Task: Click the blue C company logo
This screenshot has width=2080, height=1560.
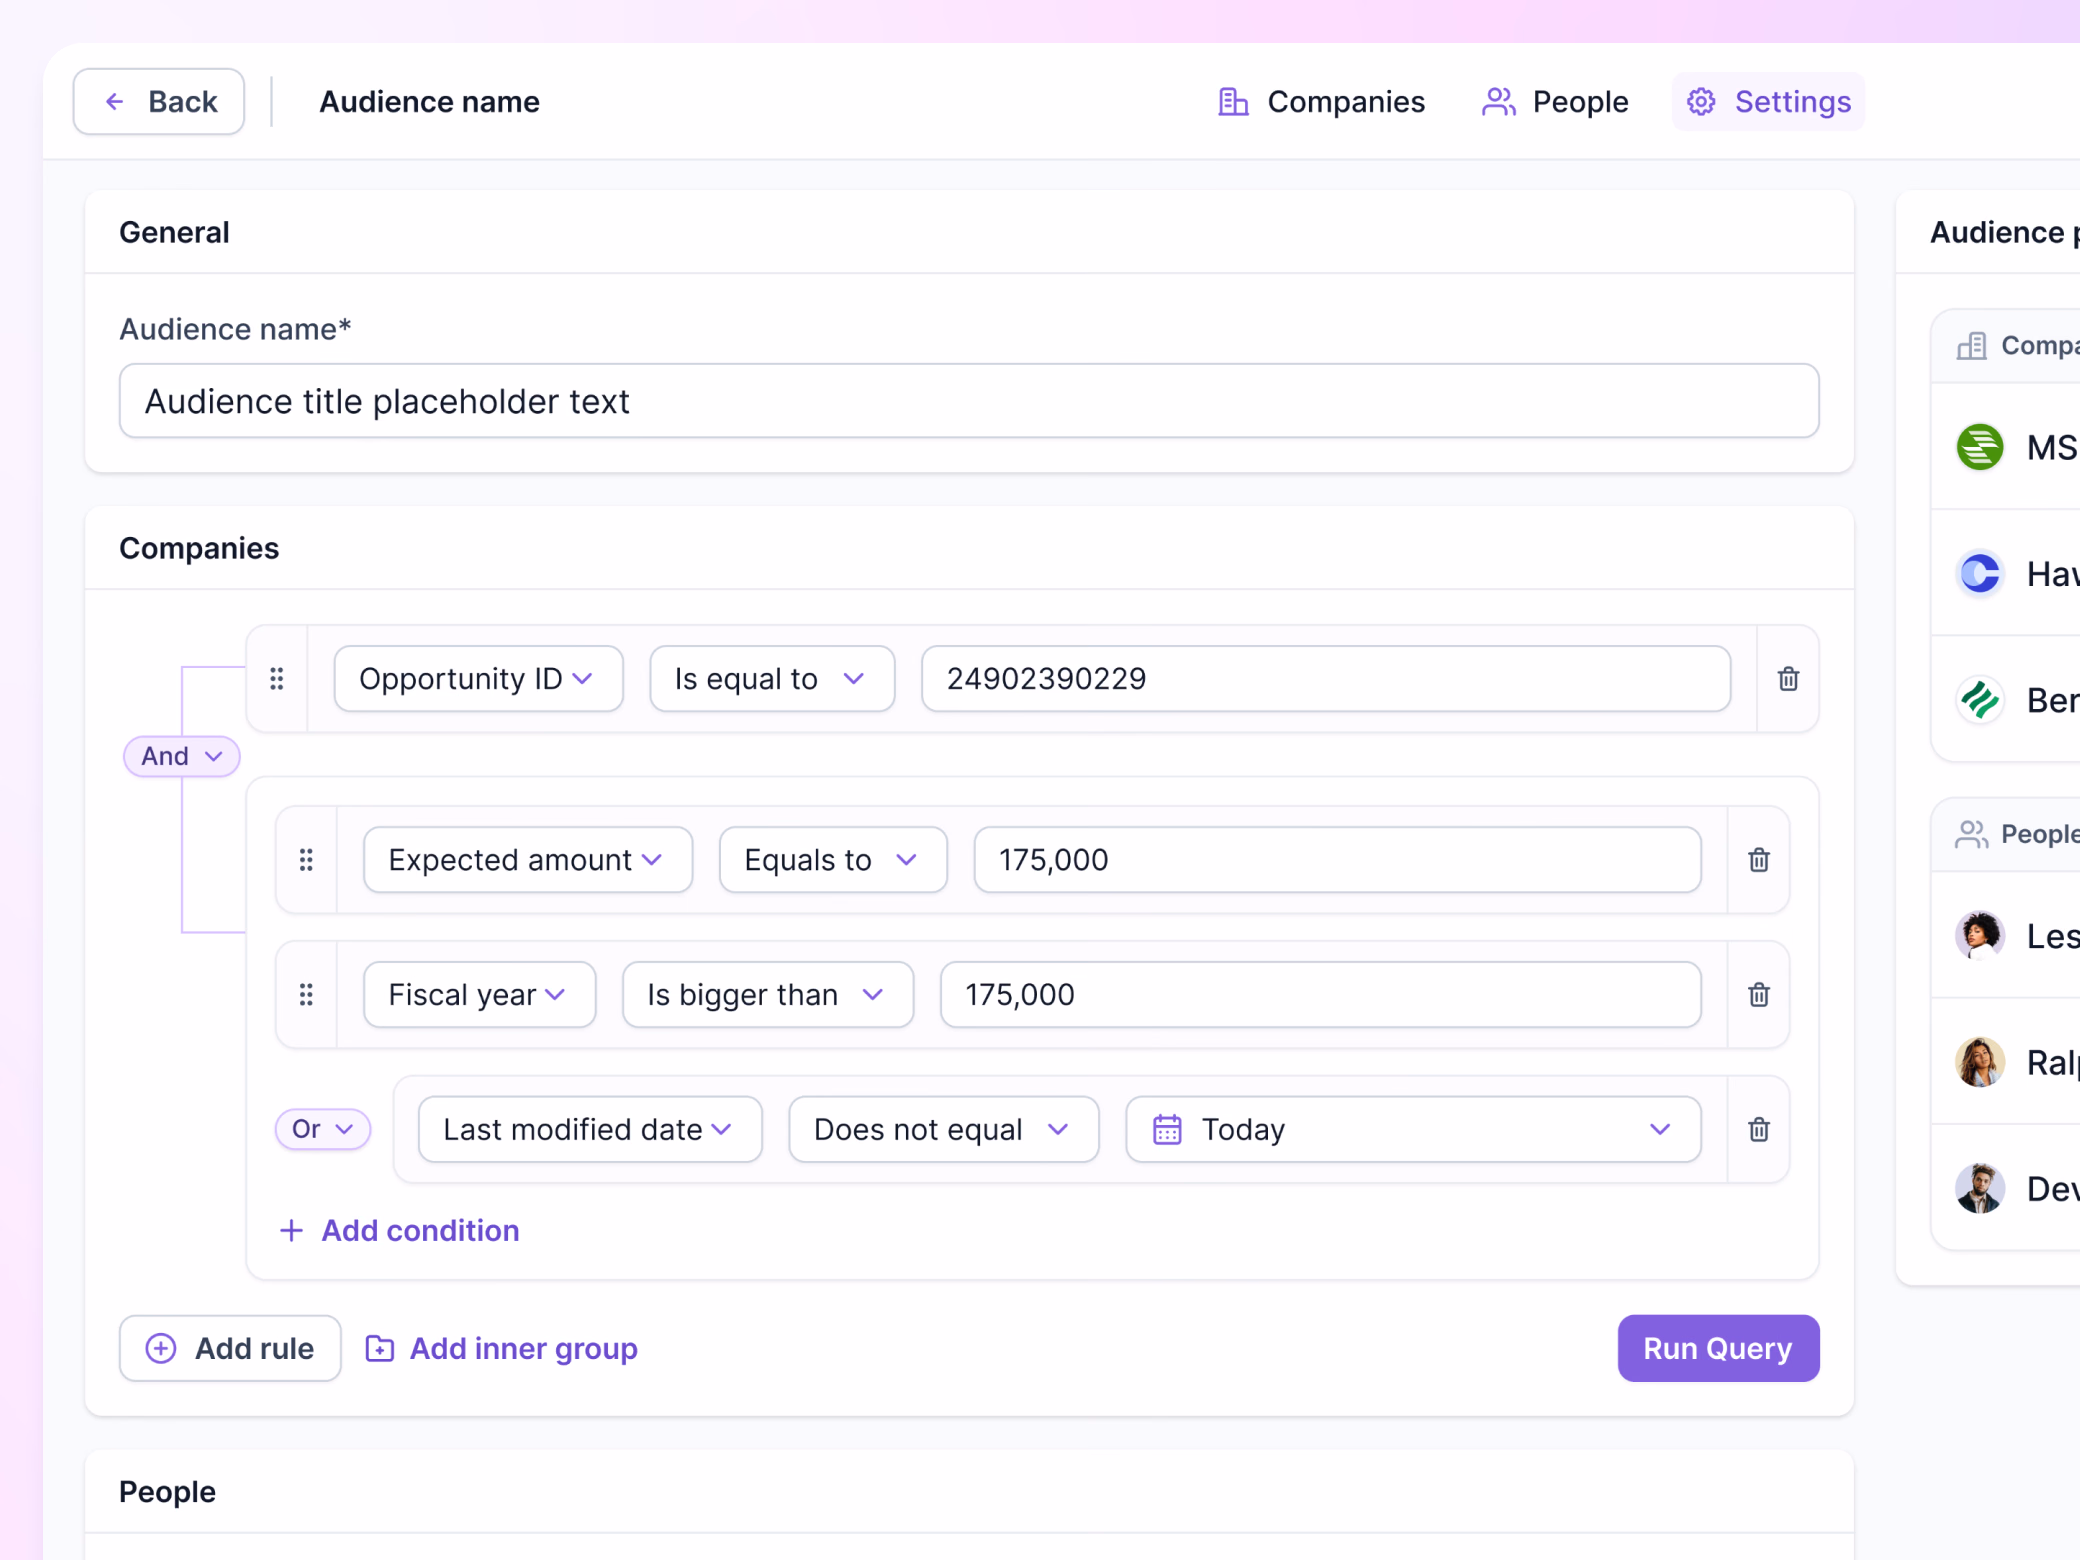Action: (x=1980, y=574)
